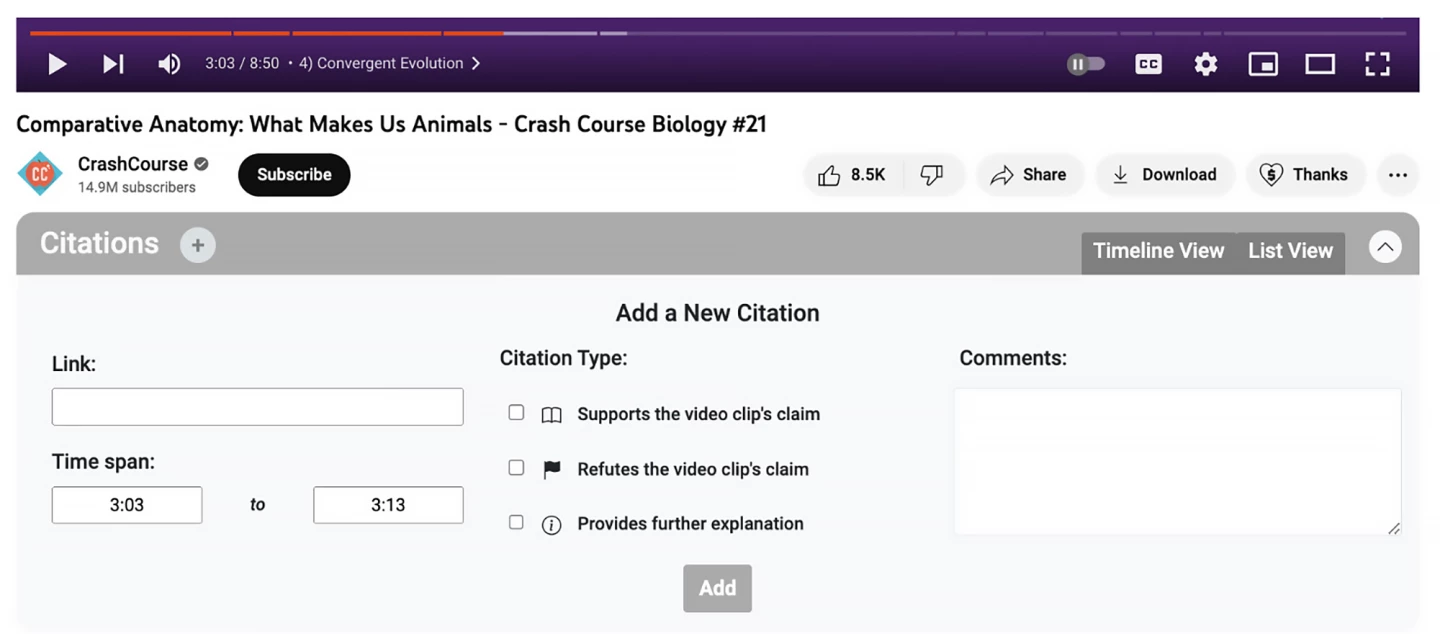This screenshot has width=1440, height=634.
Task: Mute the video volume
Action: click(169, 64)
